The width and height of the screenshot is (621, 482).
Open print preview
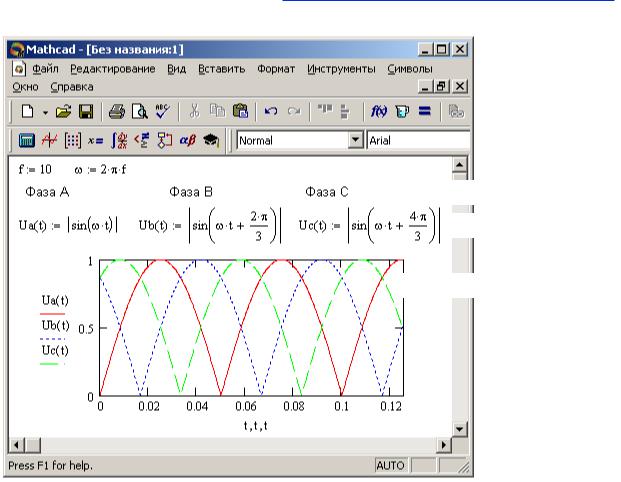139,112
